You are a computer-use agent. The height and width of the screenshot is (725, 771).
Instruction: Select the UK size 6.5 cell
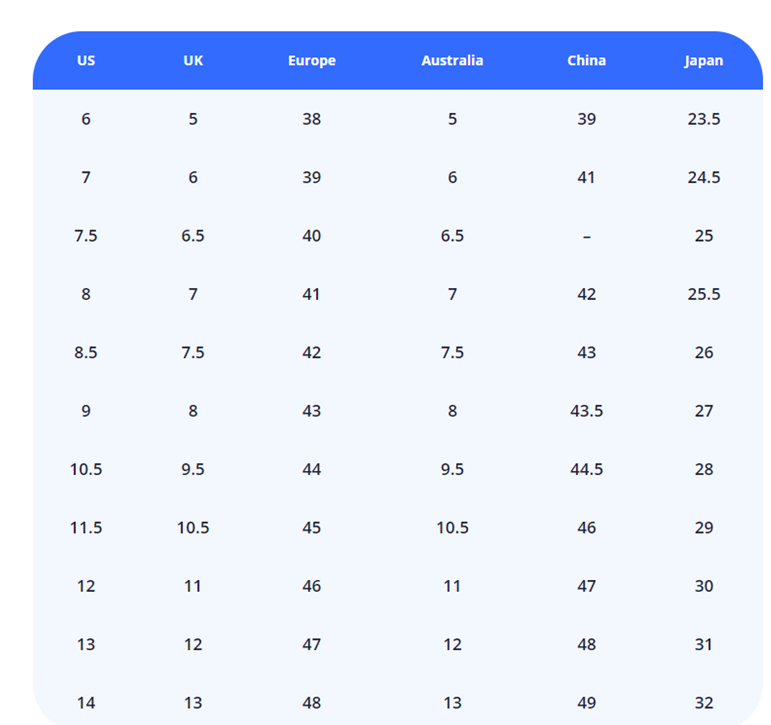point(193,236)
